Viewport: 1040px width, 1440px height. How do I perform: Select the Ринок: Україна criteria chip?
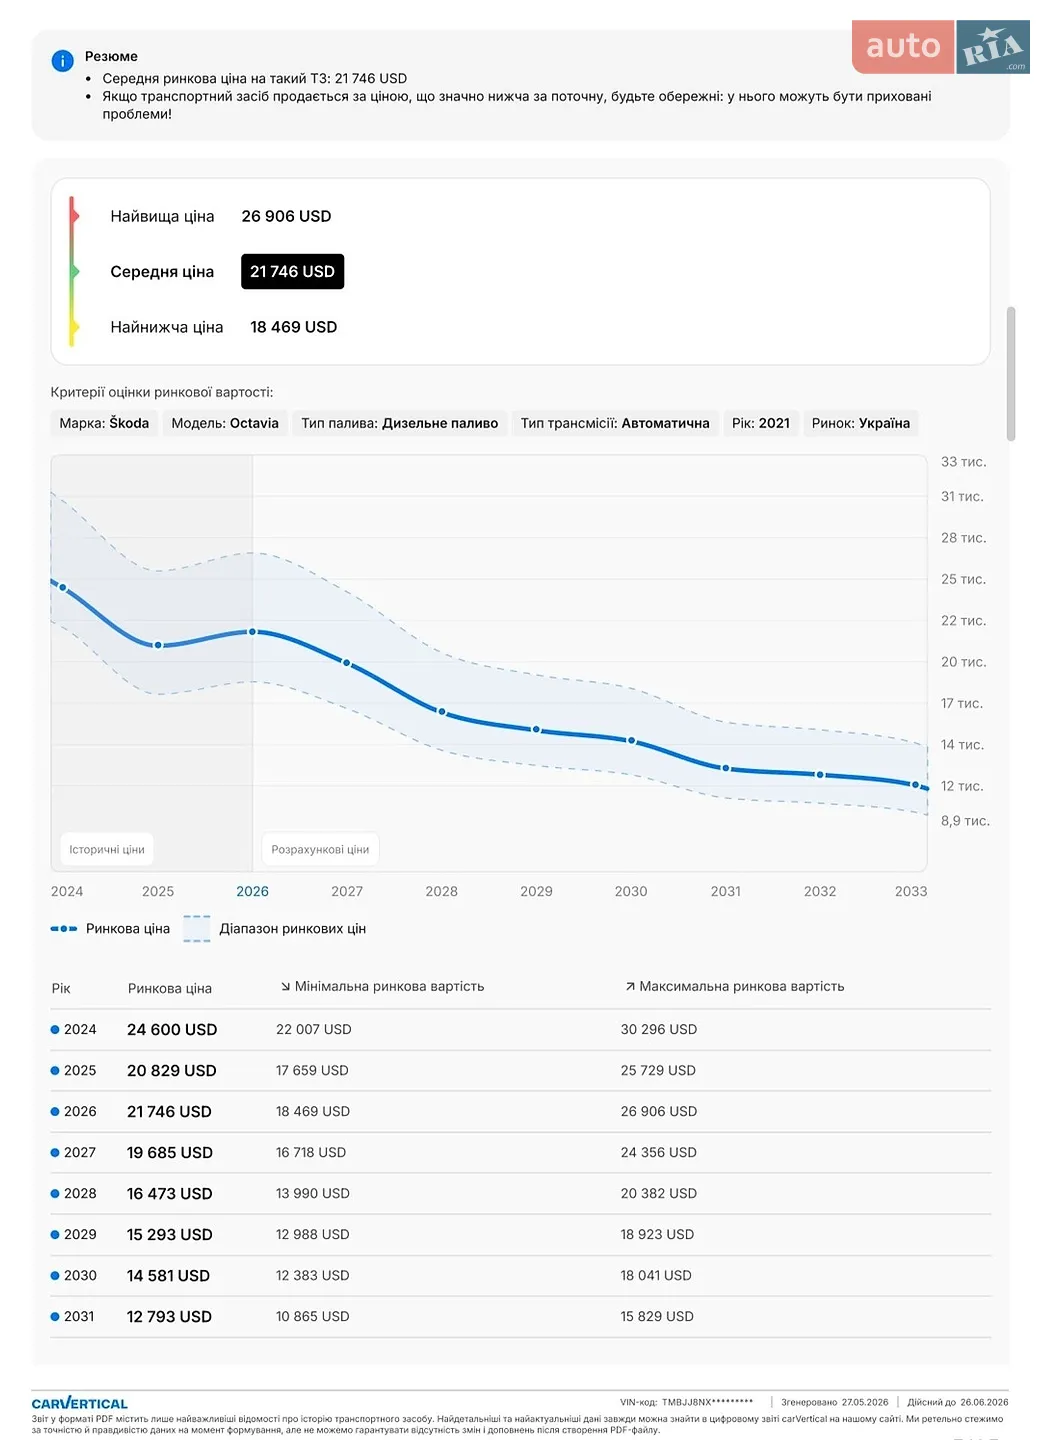(x=861, y=423)
